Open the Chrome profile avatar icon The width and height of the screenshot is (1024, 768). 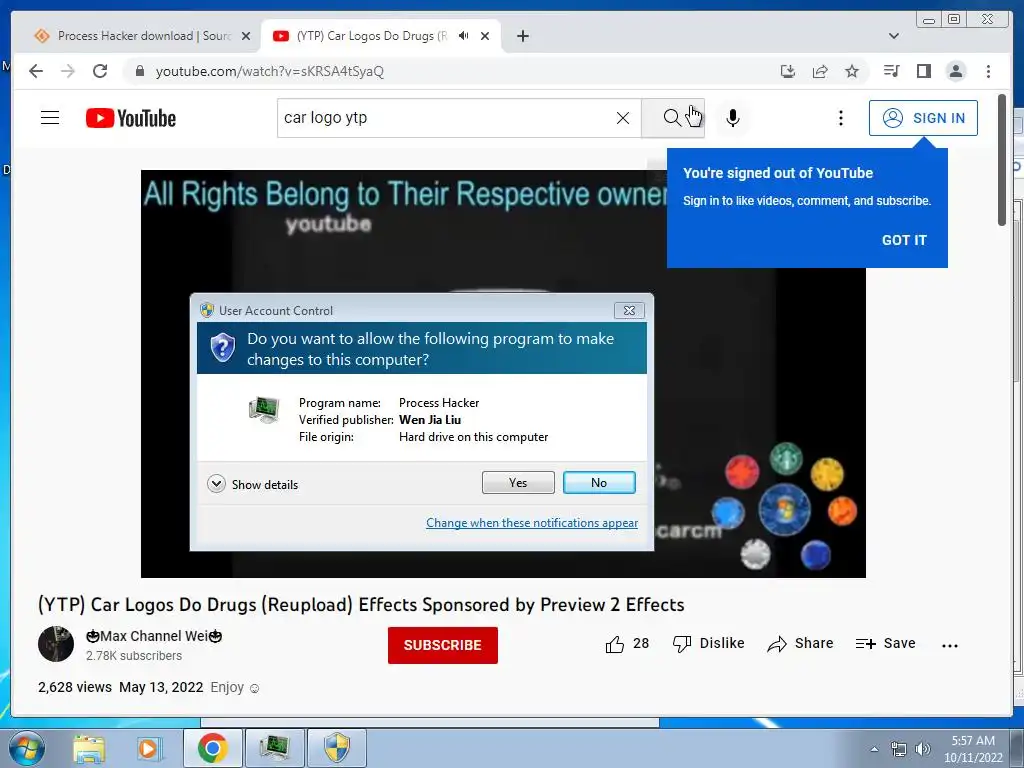[x=956, y=71]
